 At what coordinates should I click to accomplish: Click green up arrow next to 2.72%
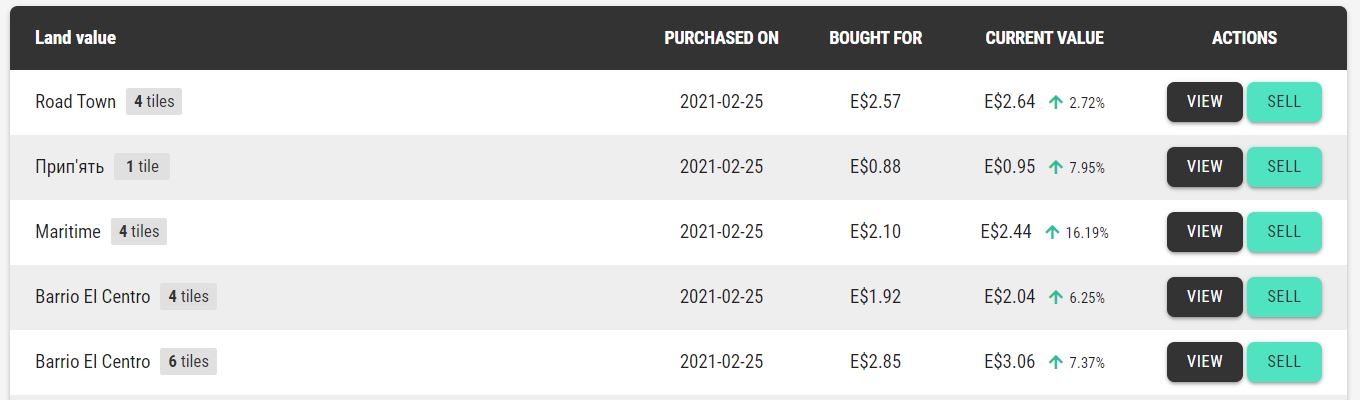coord(1056,102)
